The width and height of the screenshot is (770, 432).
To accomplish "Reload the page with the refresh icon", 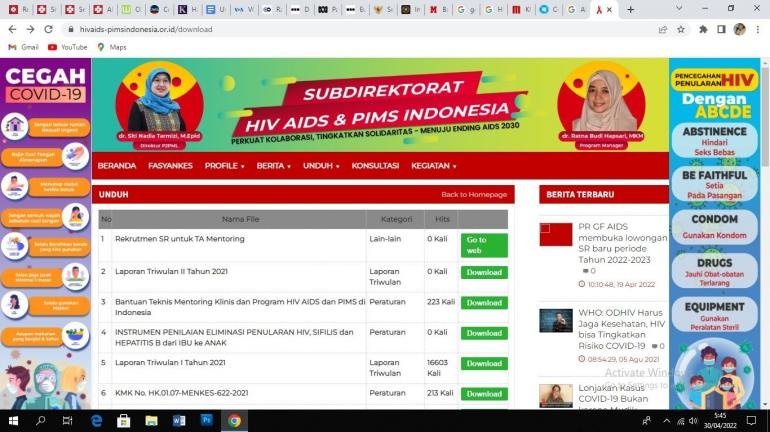I will (47, 29).
